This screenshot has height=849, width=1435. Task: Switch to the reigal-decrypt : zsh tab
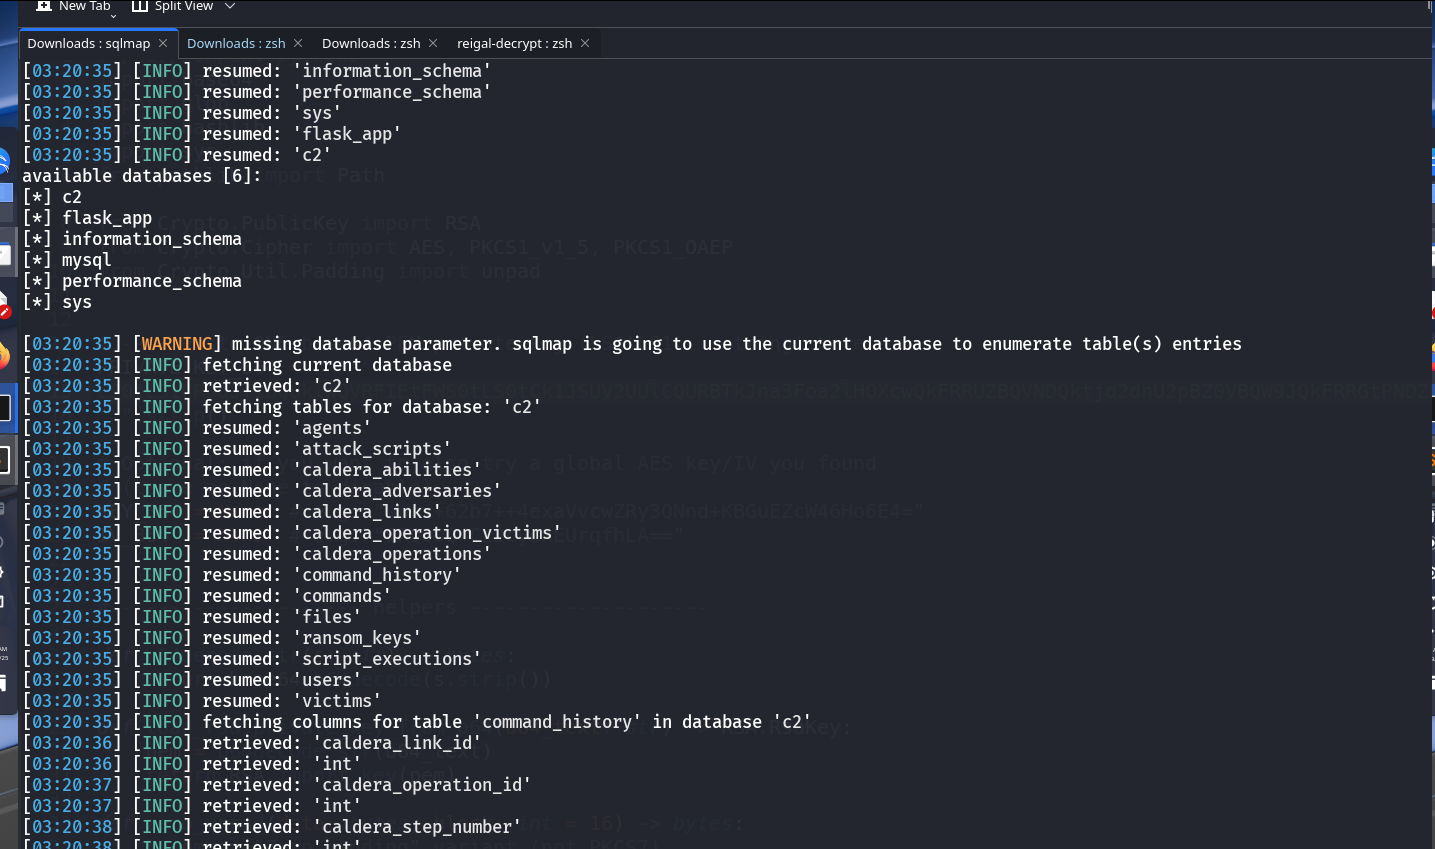(x=514, y=44)
